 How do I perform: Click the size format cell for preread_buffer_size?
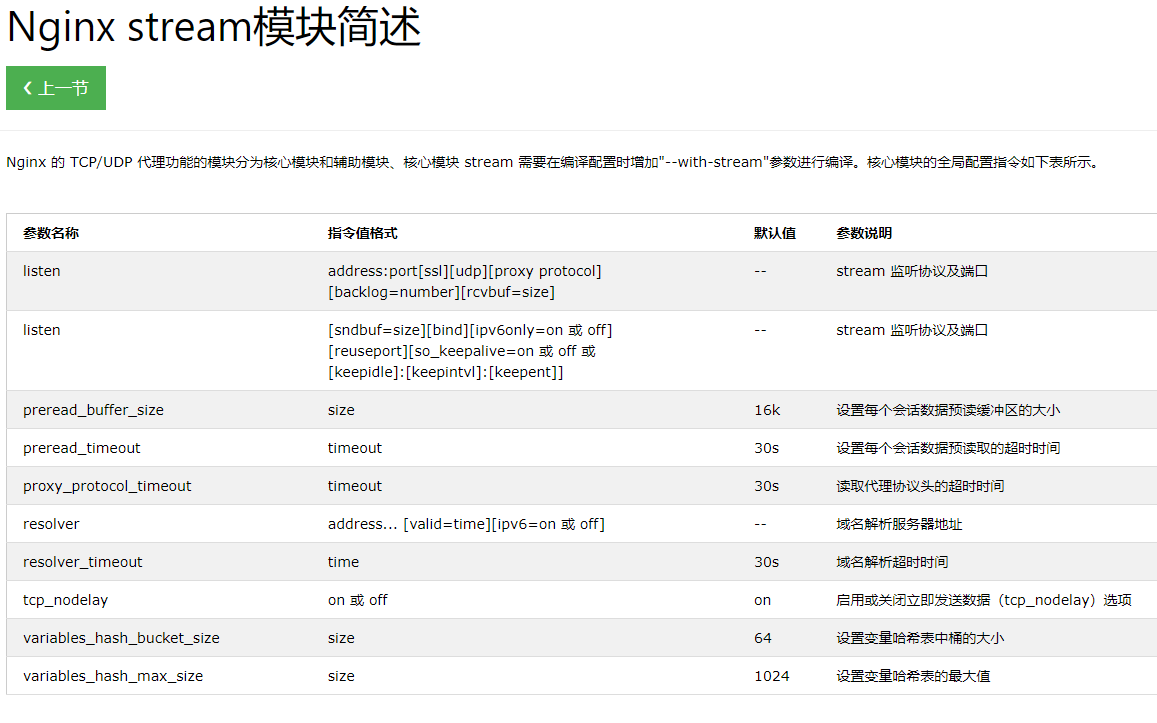[341, 410]
